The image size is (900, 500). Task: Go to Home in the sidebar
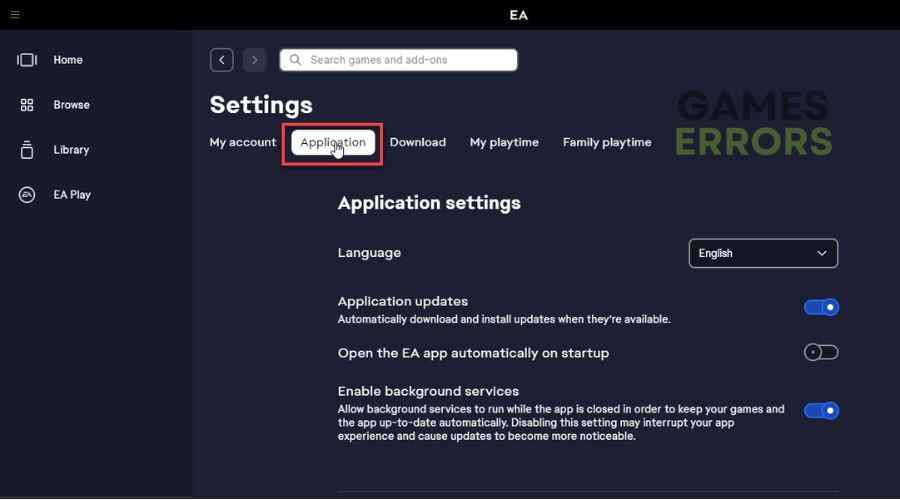[x=68, y=60]
